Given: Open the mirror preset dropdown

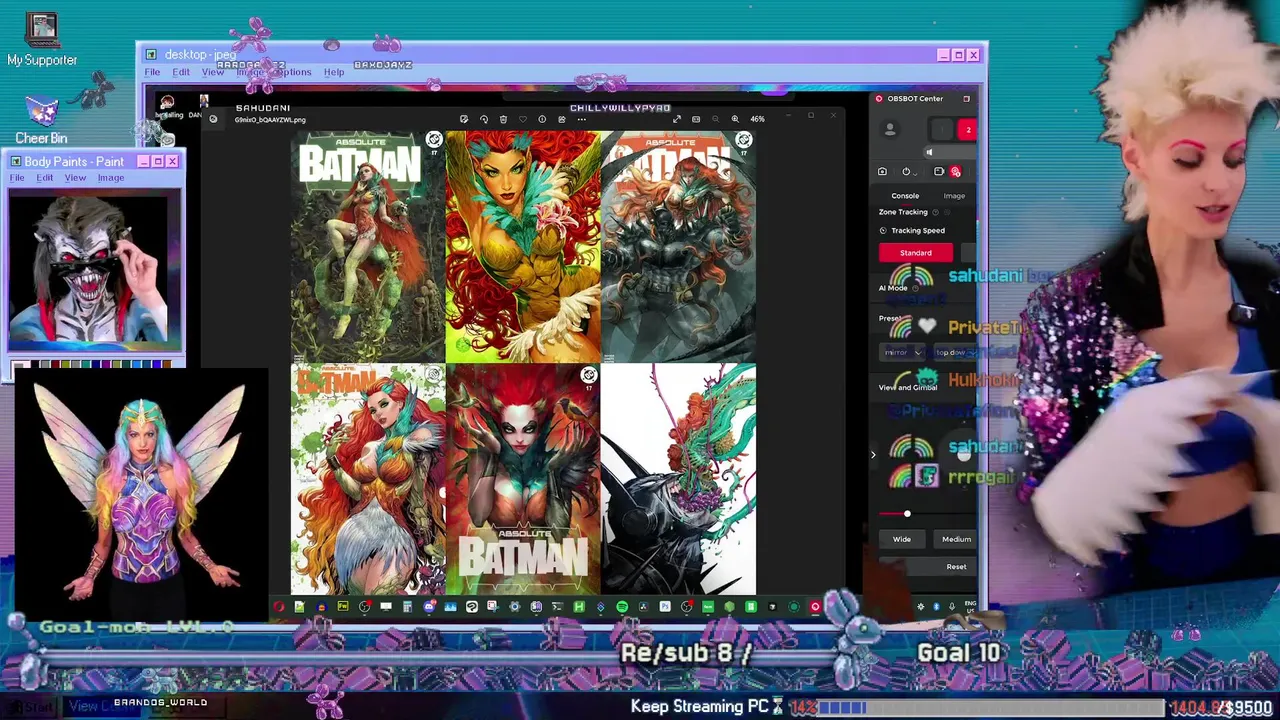Looking at the screenshot, I should [x=902, y=352].
